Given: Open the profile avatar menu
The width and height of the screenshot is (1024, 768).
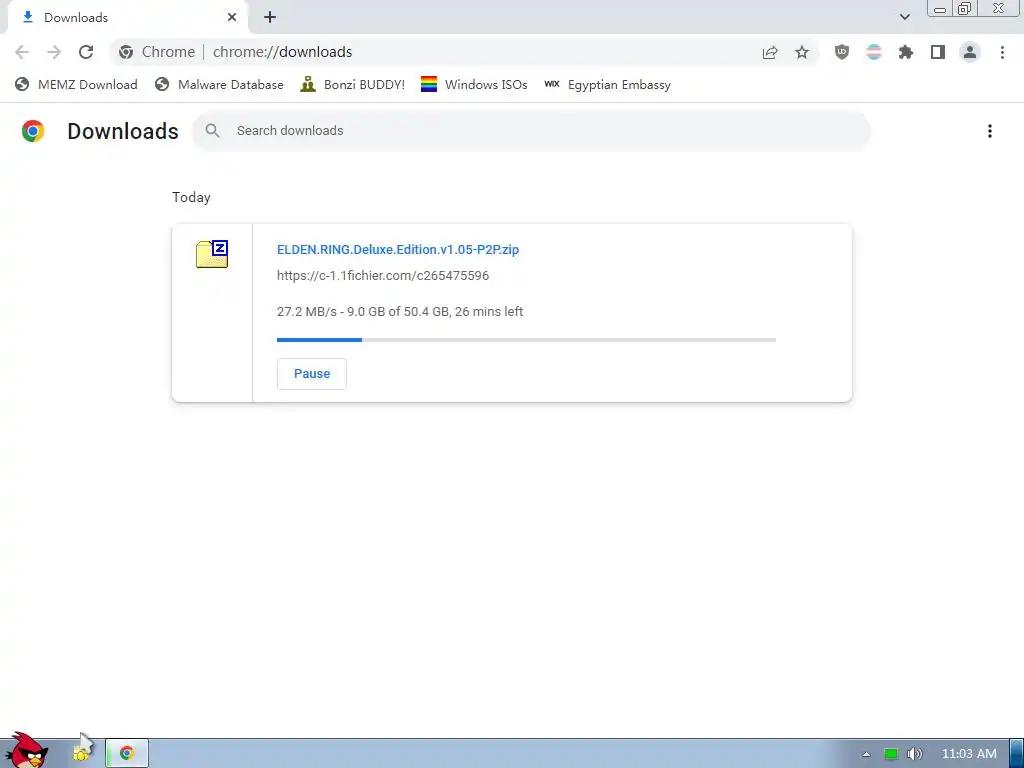Looking at the screenshot, I should coord(970,52).
